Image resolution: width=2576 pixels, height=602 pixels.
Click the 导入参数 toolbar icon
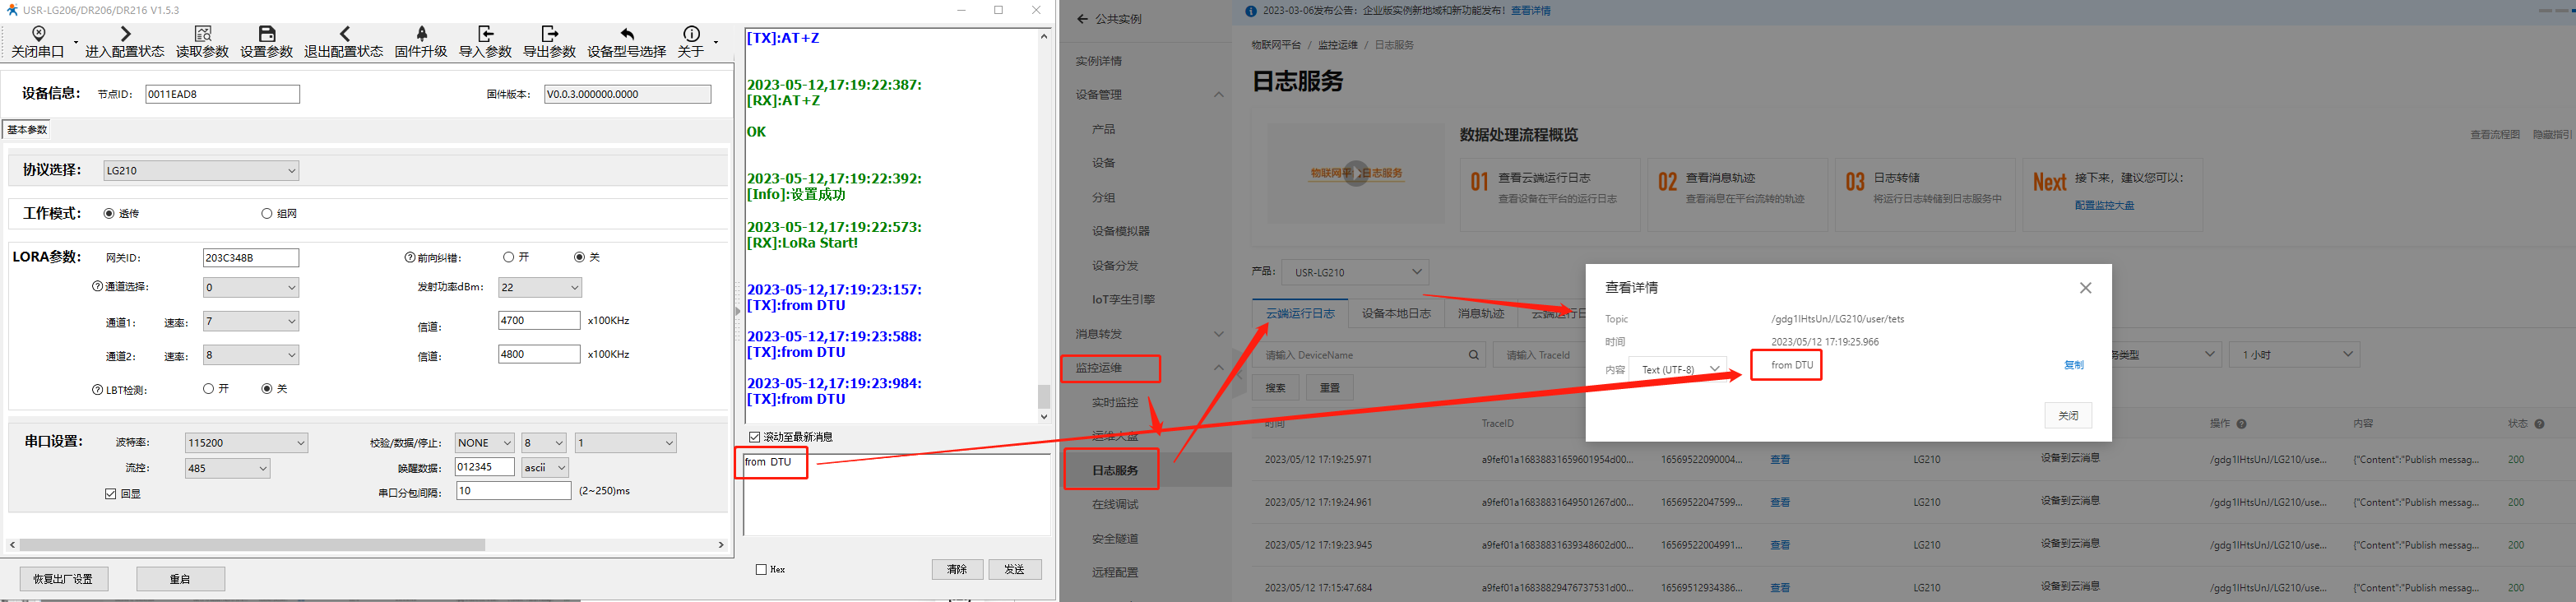(x=485, y=33)
